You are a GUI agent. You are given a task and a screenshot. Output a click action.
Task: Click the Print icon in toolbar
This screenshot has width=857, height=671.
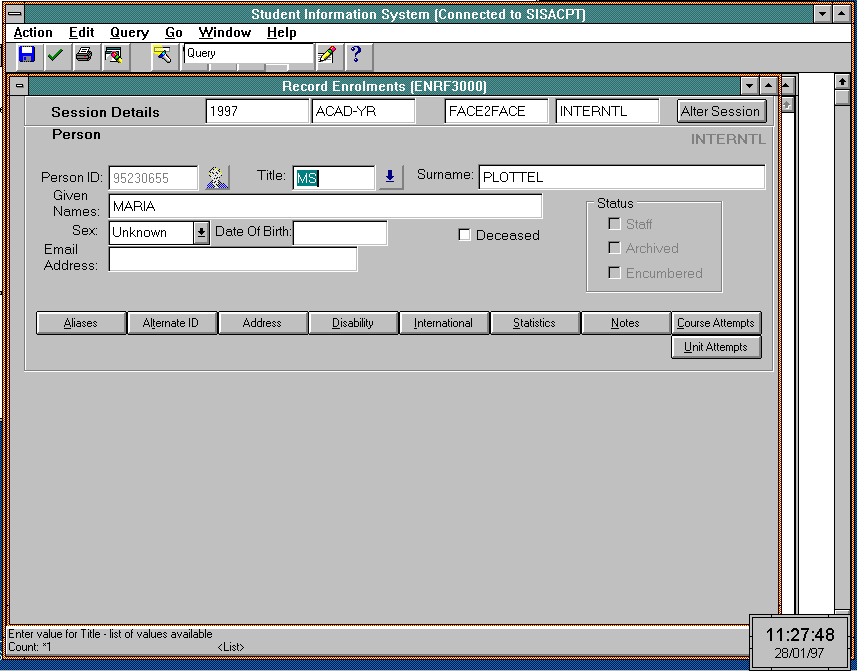coord(84,55)
